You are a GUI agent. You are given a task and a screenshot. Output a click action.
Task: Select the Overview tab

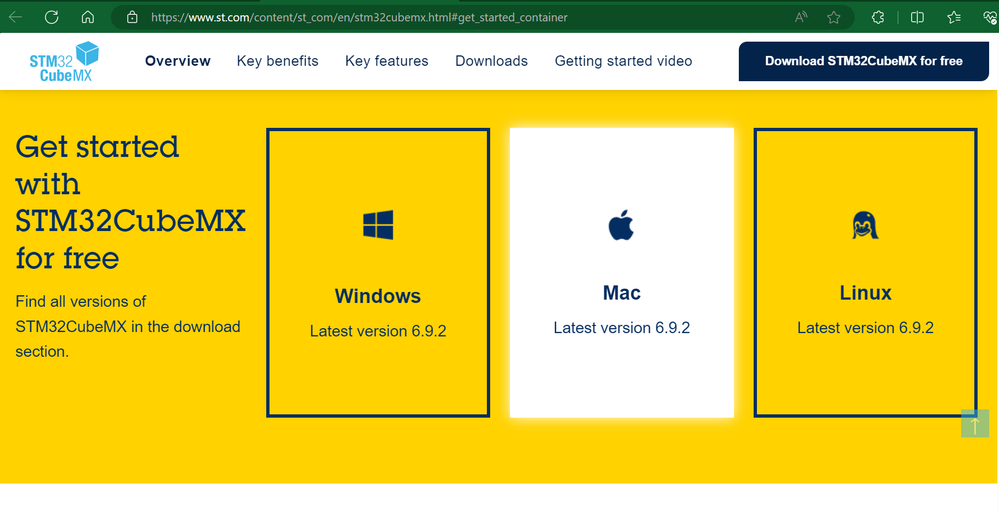click(178, 61)
